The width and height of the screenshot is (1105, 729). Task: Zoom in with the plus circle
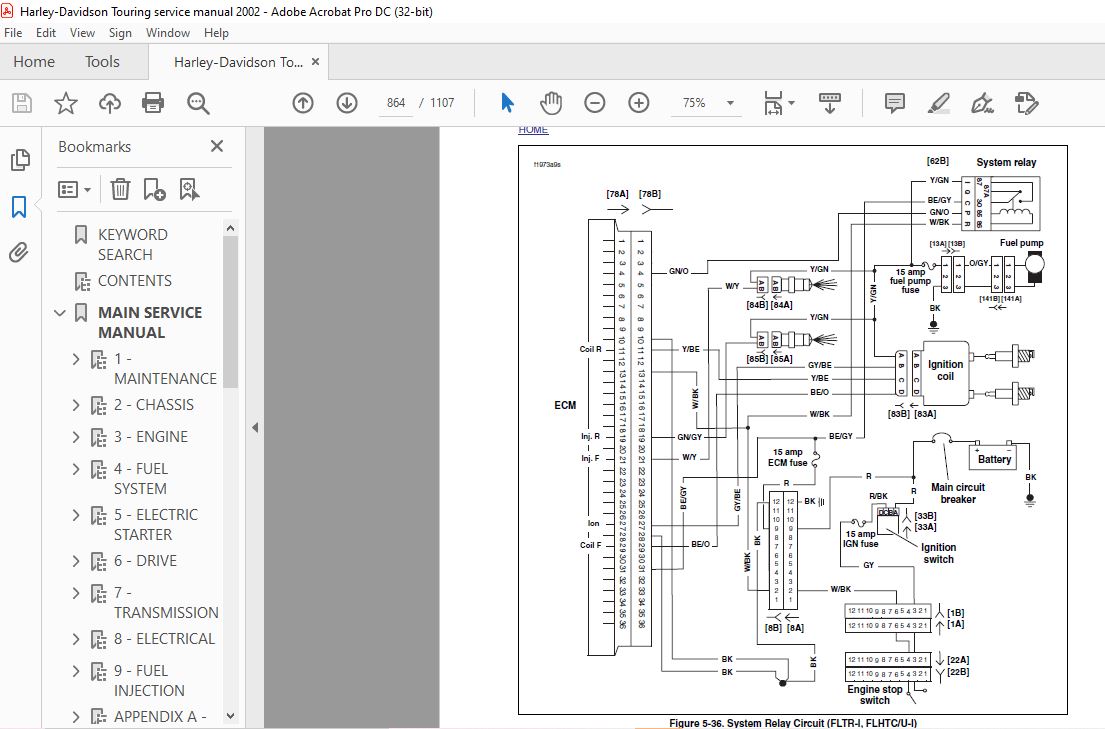(x=638, y=103)
